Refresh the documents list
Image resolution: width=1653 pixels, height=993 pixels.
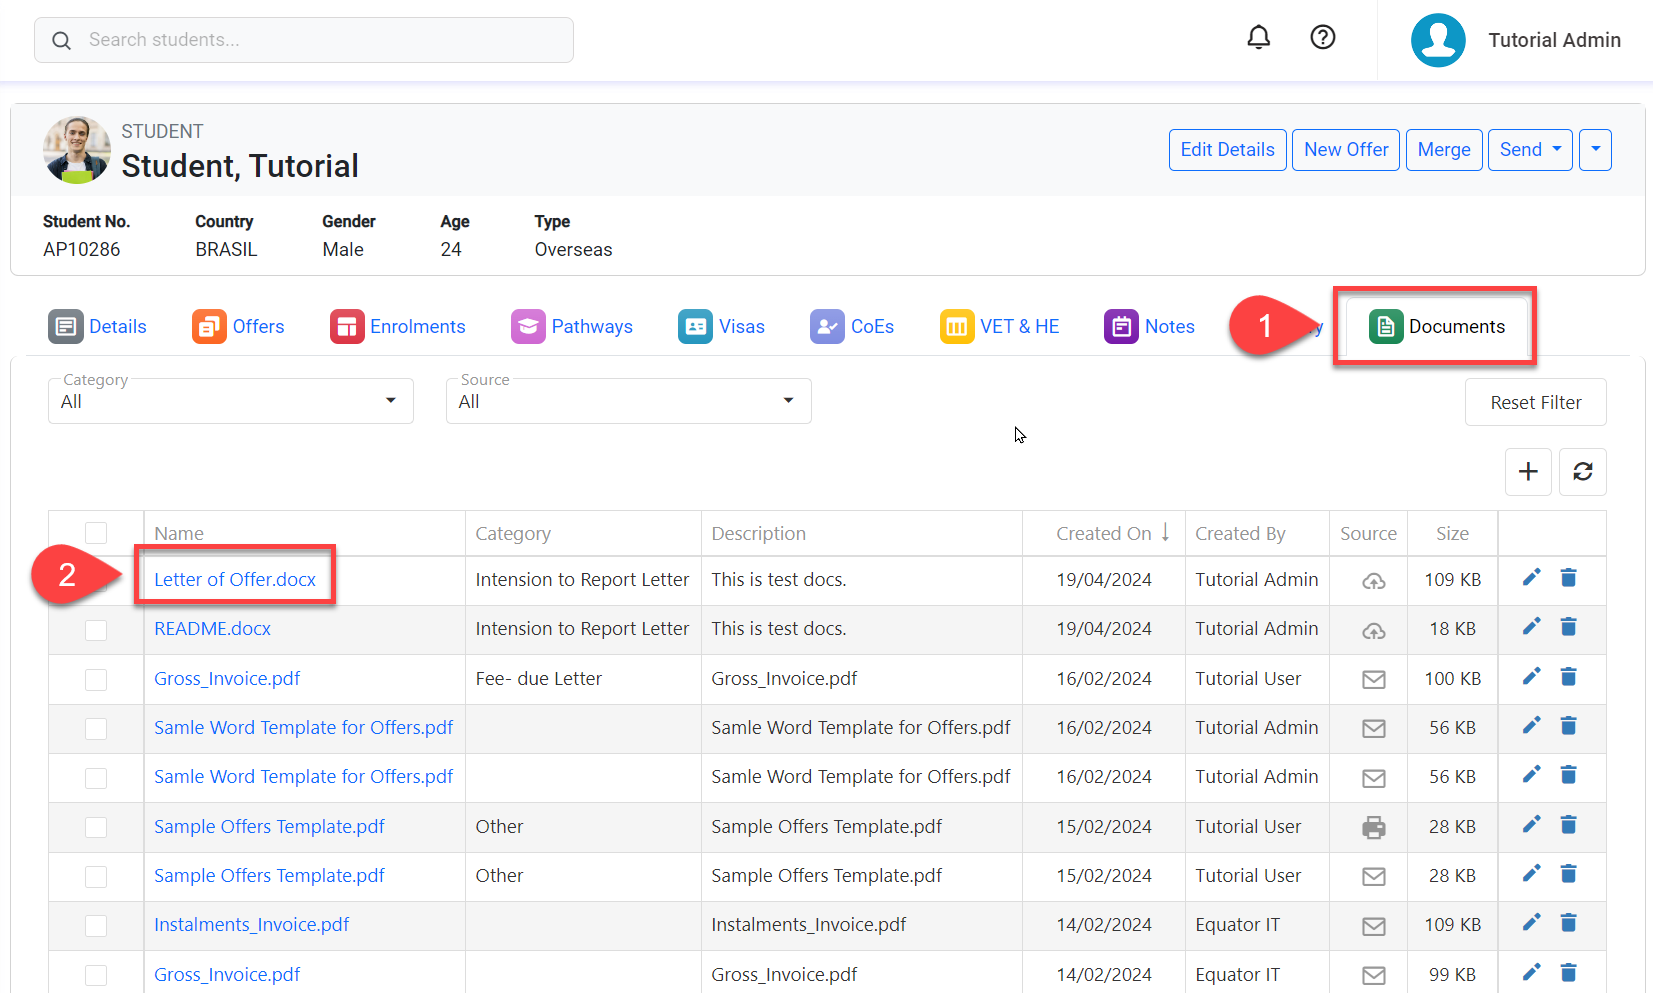pos(1582,472)
